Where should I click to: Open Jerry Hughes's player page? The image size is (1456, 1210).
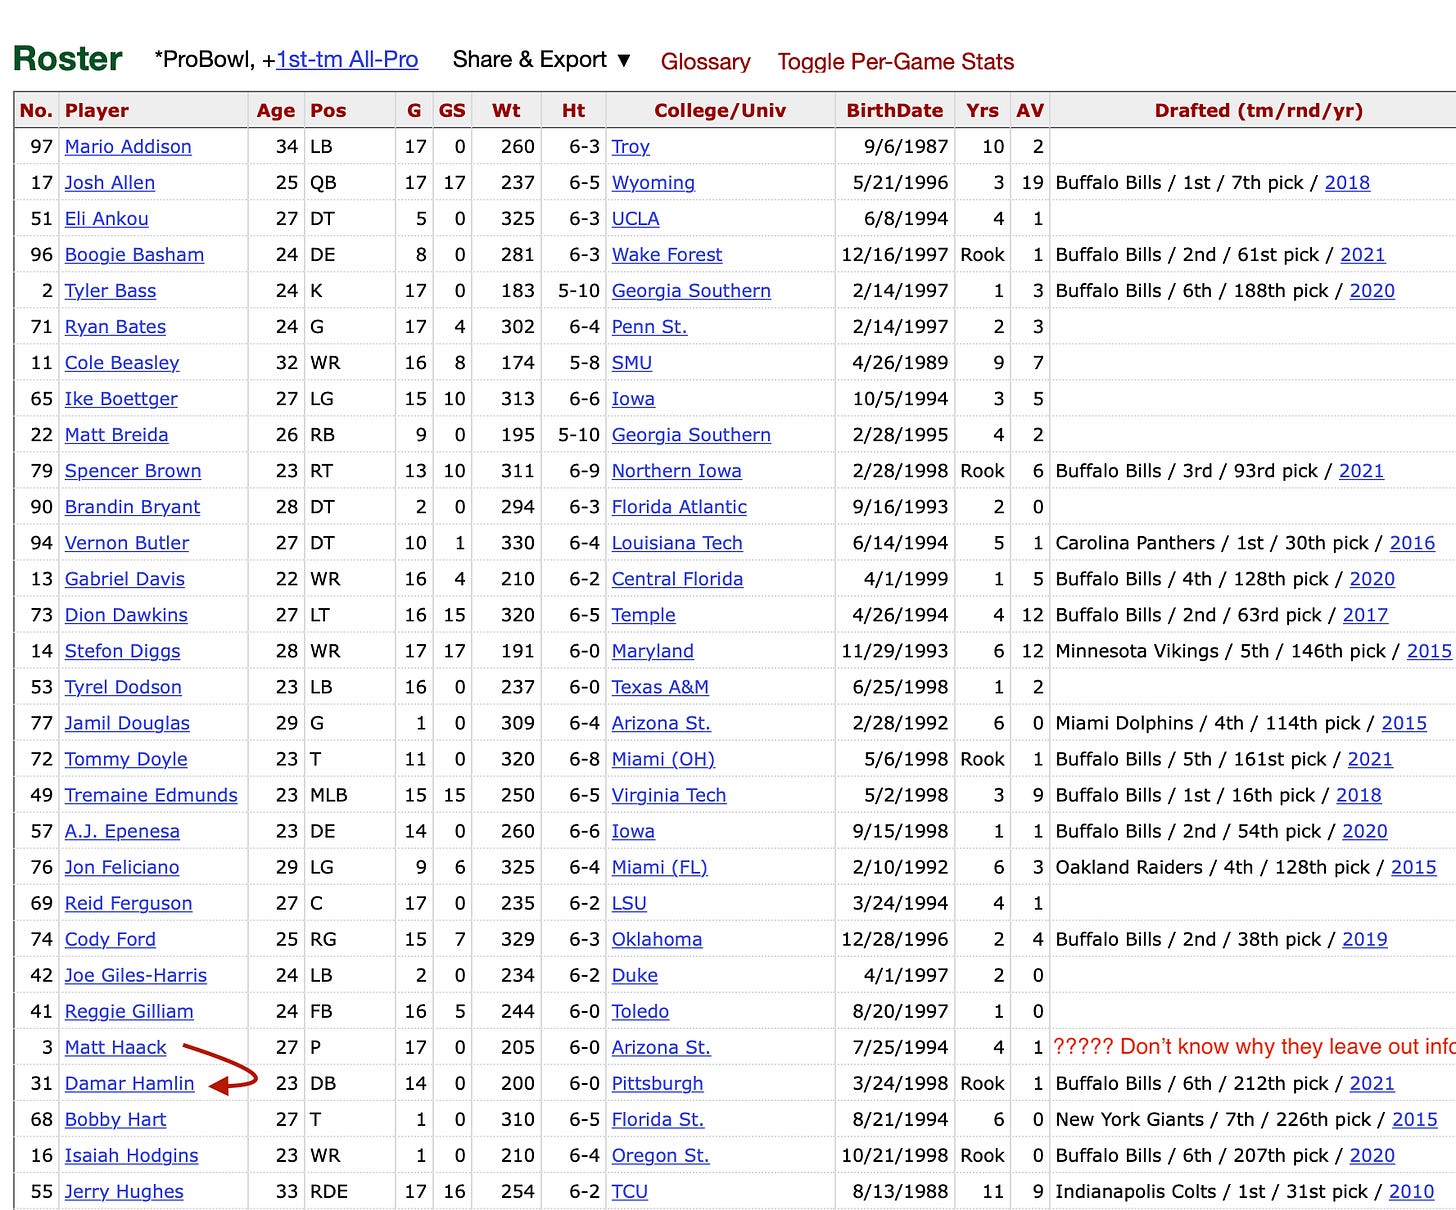click(x=124, y=1191)
